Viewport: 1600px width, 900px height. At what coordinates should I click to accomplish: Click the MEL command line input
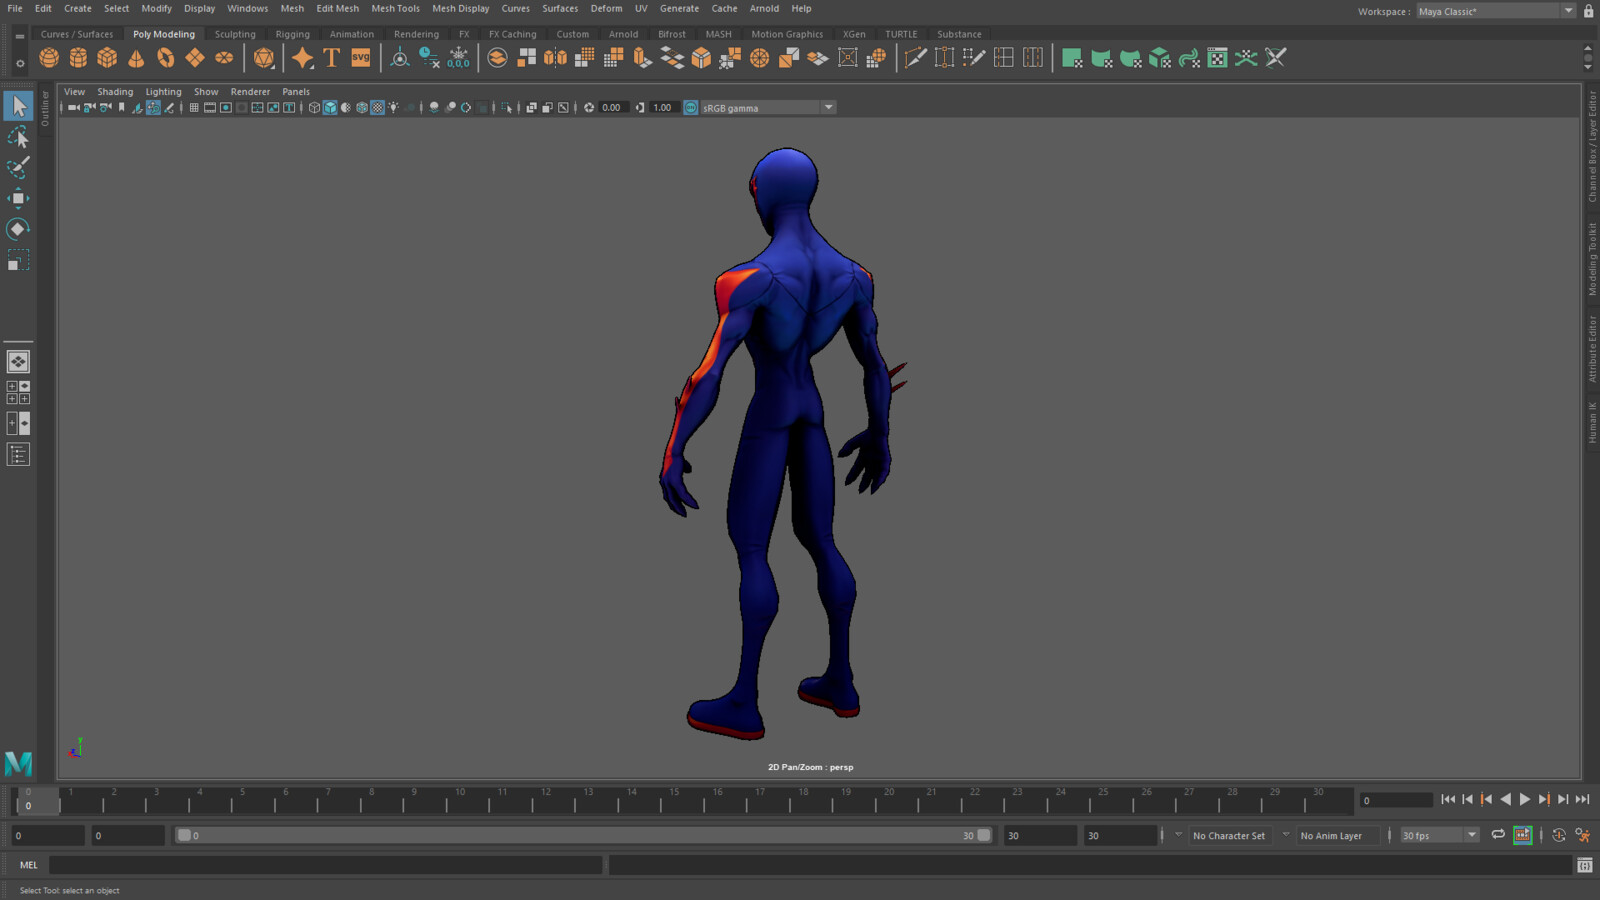[325, 865]
